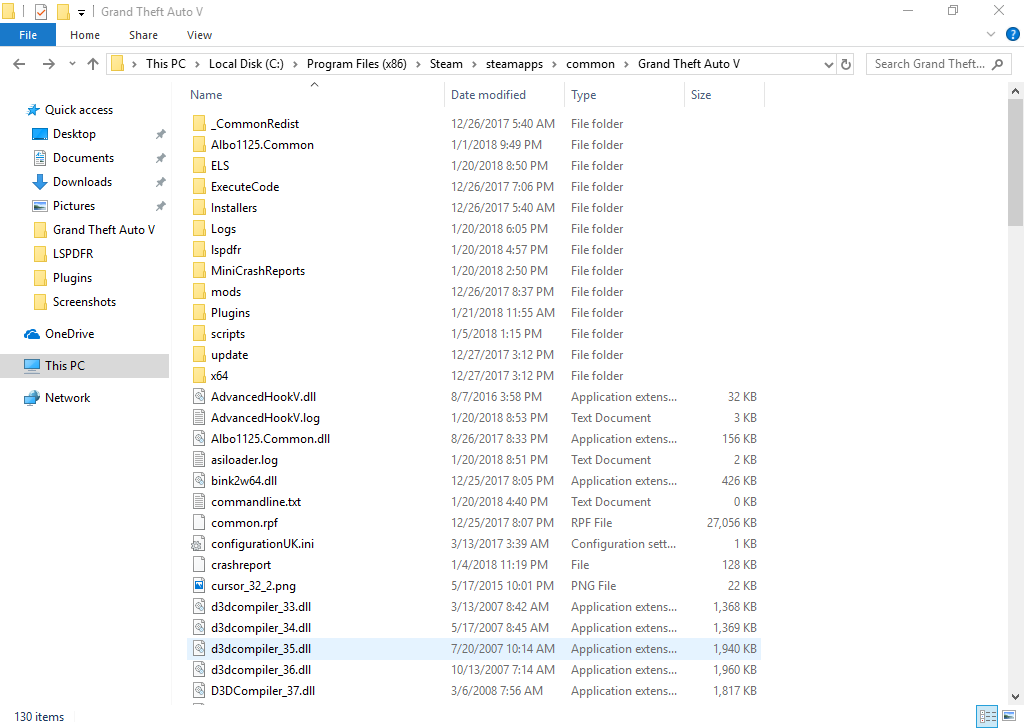The image size is (1024, 728).
Task: Open the Share ribbon tab
Action: (143, 35)
